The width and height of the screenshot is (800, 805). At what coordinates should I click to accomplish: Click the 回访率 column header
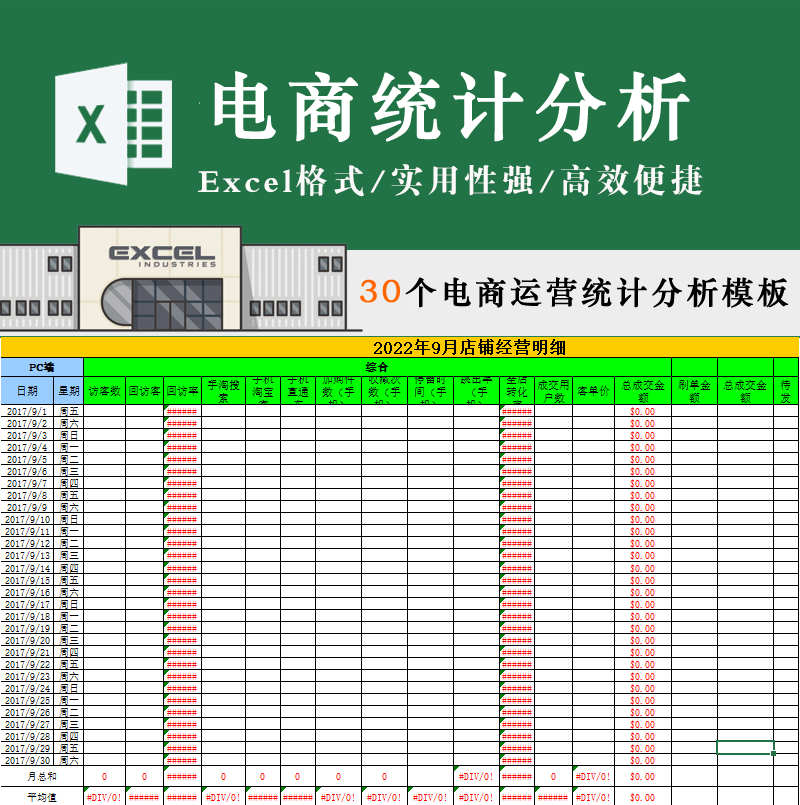point(182,391)
